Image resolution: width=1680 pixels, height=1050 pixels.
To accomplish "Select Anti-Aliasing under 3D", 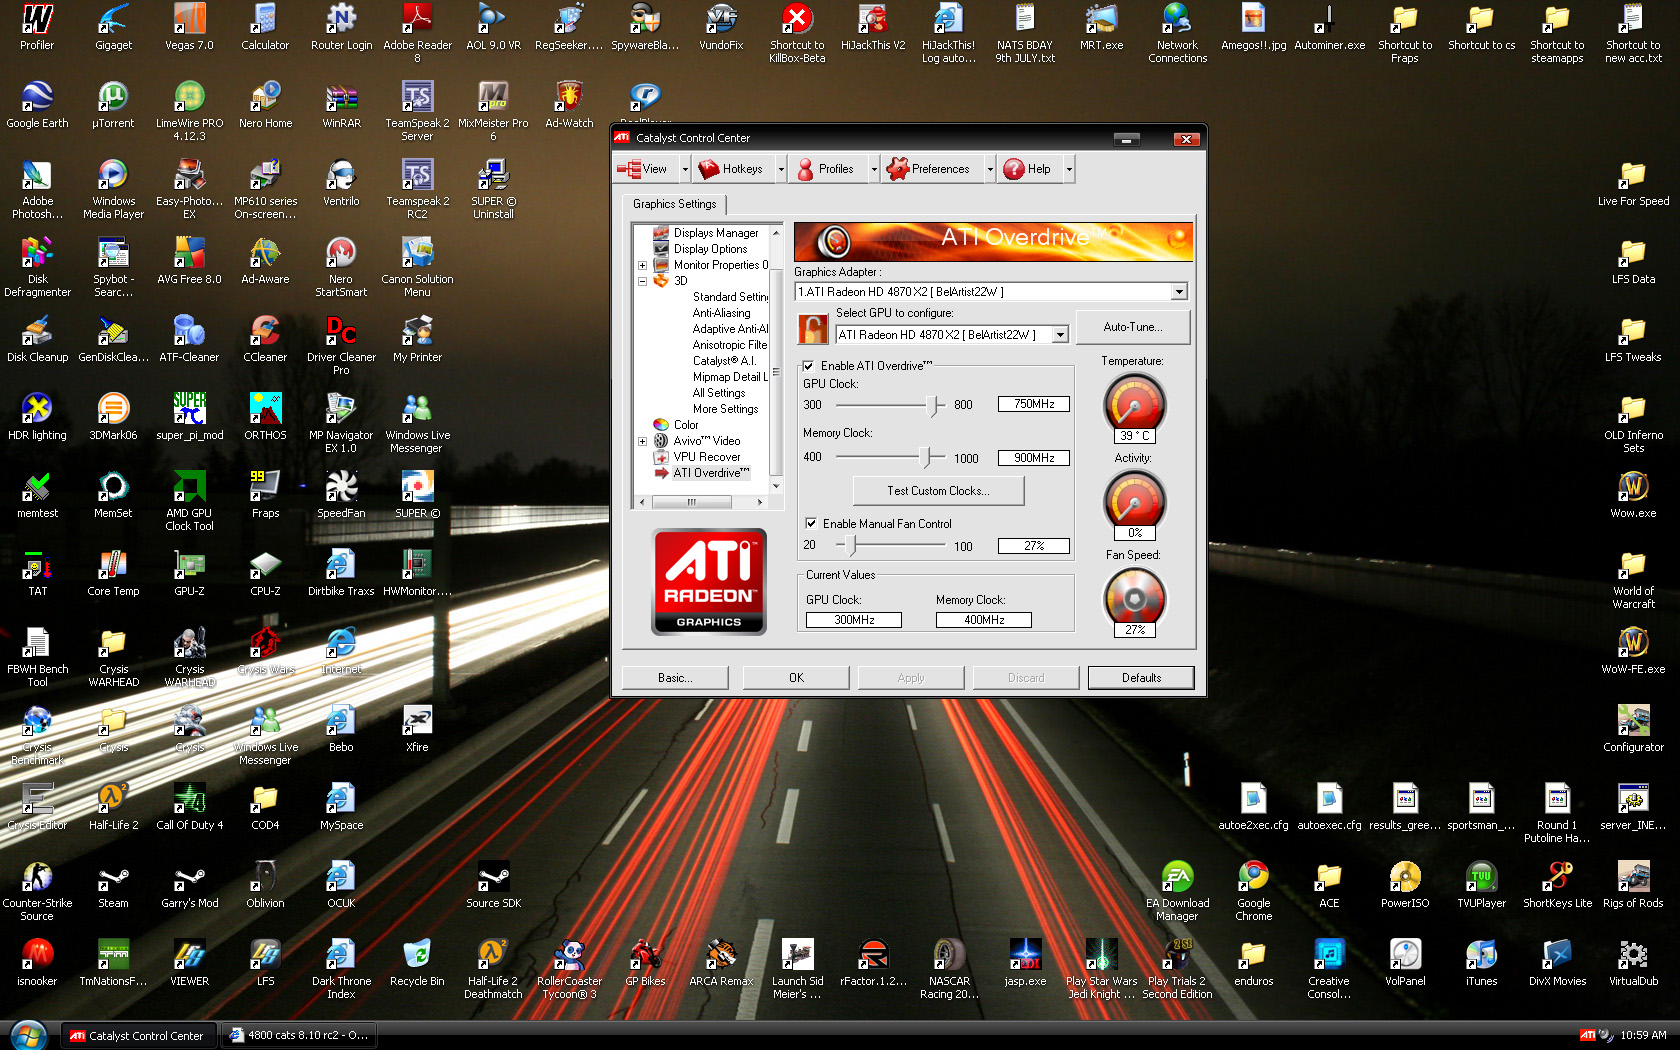I will click(721, 313).
